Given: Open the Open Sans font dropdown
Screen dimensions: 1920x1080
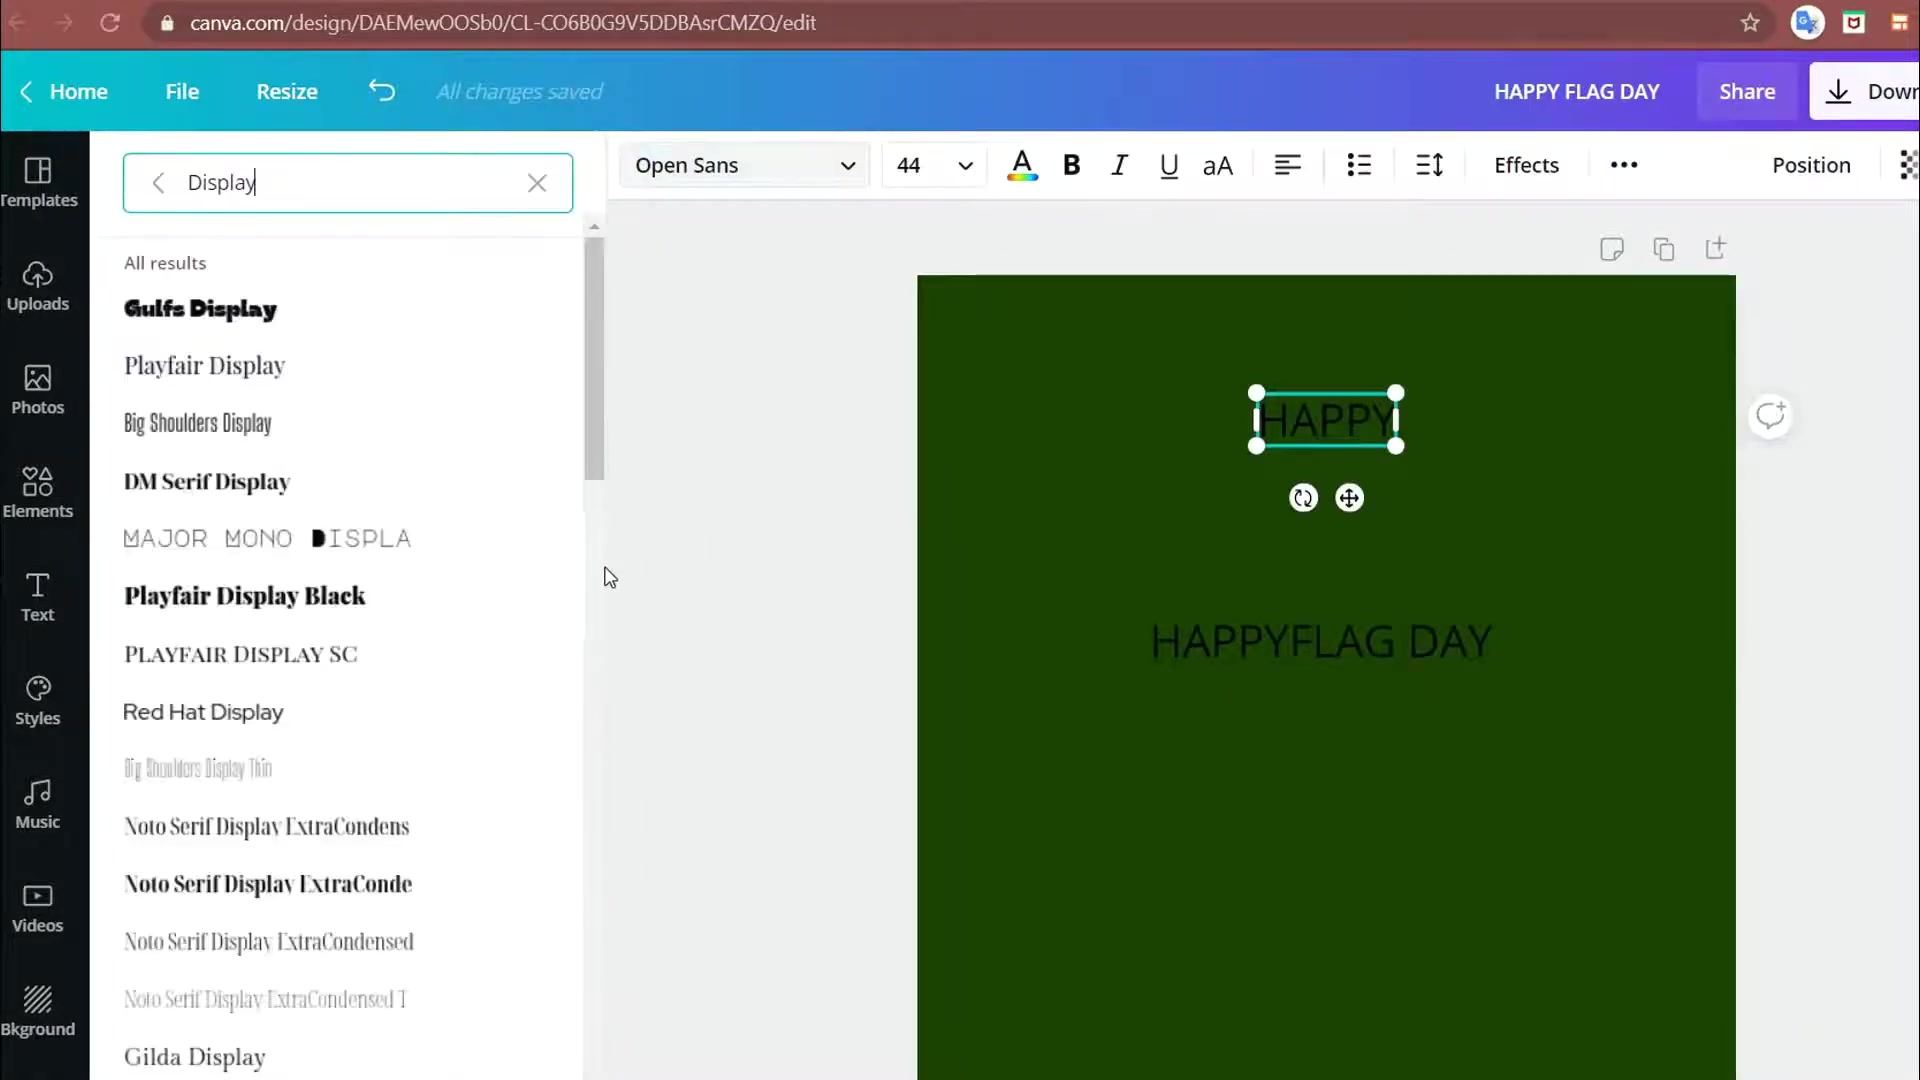Looking at the screenshot, I should (744, 165).
